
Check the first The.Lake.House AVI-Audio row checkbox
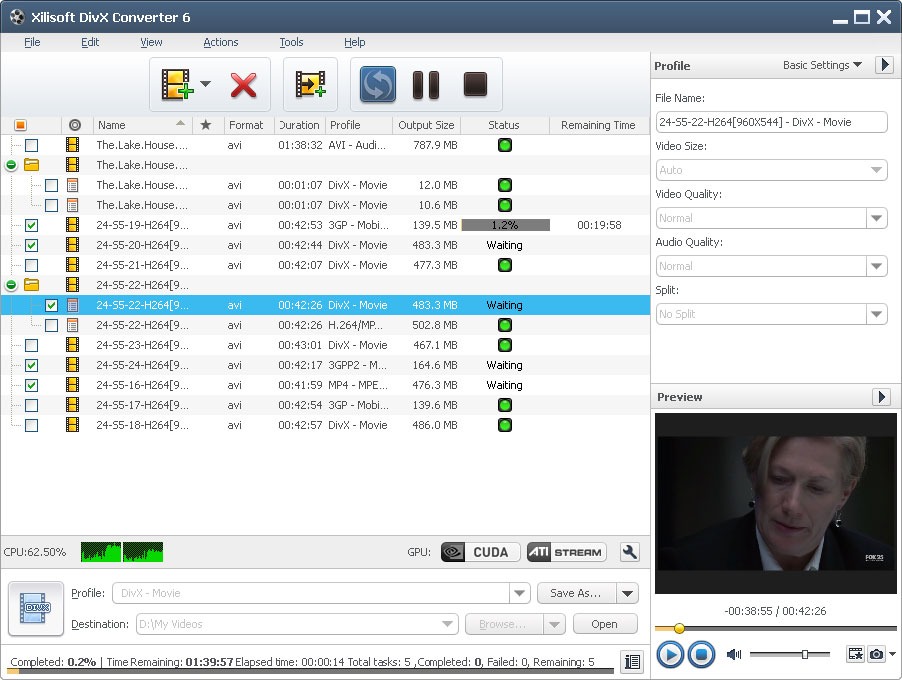pyautogui.click(x=32, y=145)
